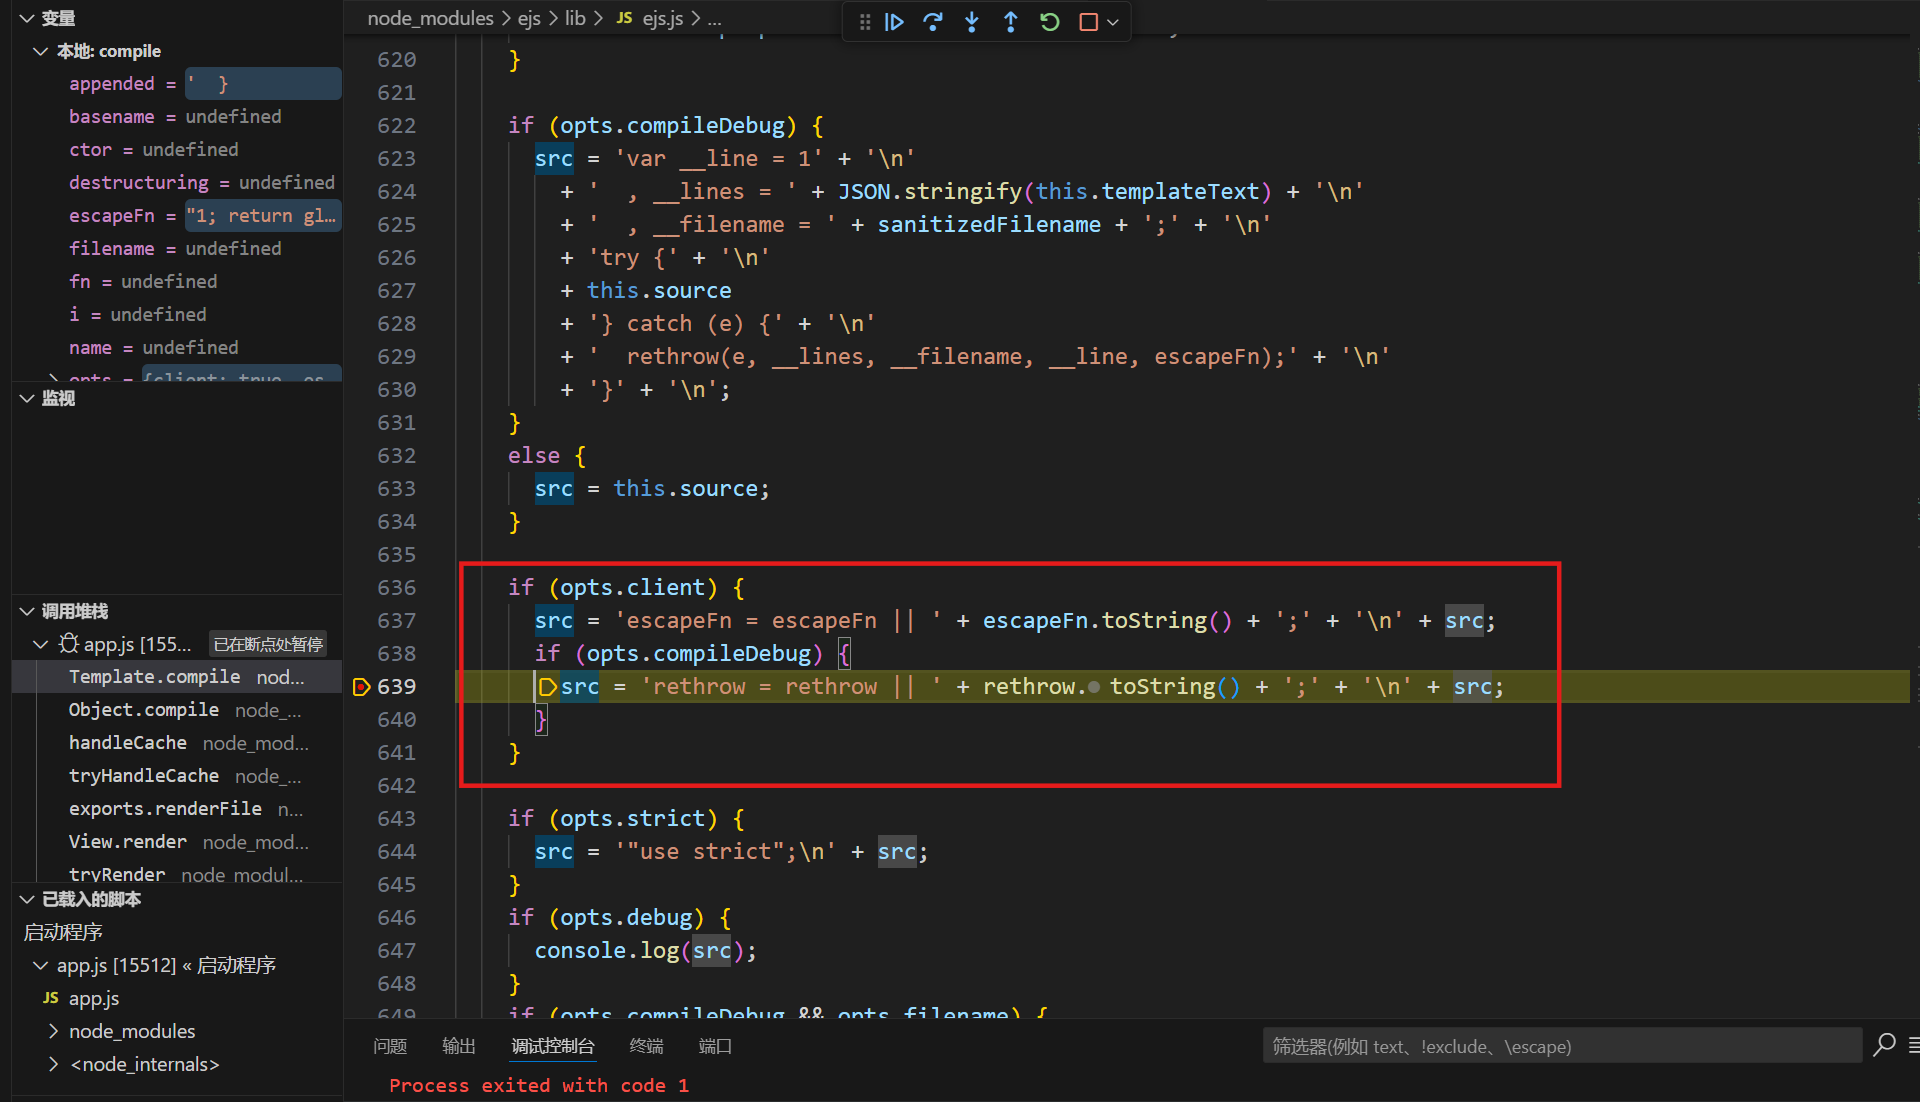Open the 问题 problems tab
This screenshot has height=1102, width=1920.
390,1046
